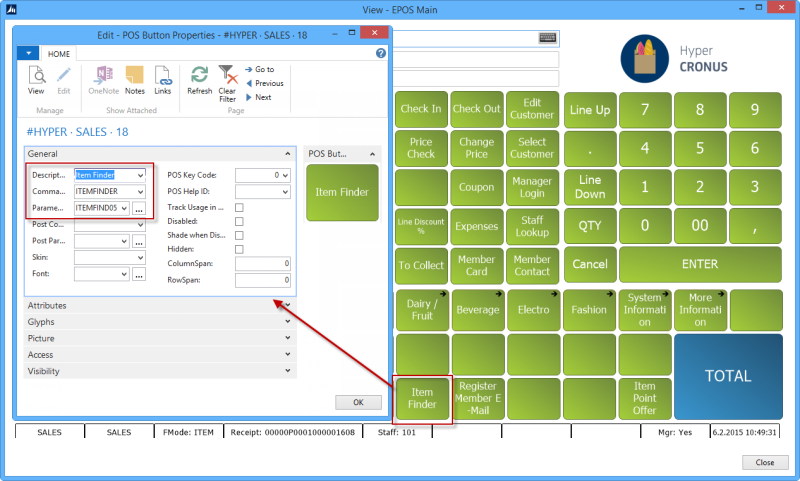Image resolution: width=800 pixels, height=481 pixels.
Task: Click the Coupon POS button
Action: tap(477, 187)
